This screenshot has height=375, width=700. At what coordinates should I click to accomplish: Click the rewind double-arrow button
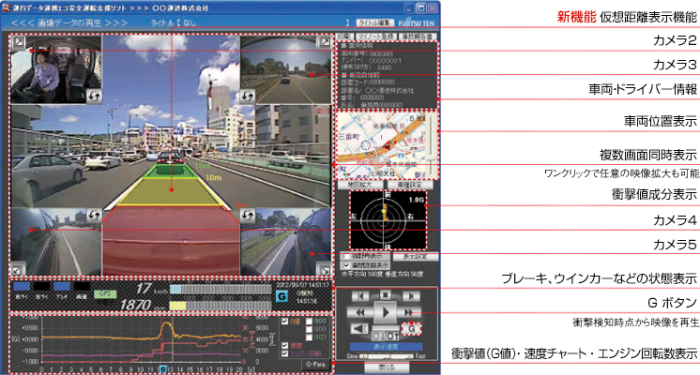pyautogui.click(x=359, y=312)
